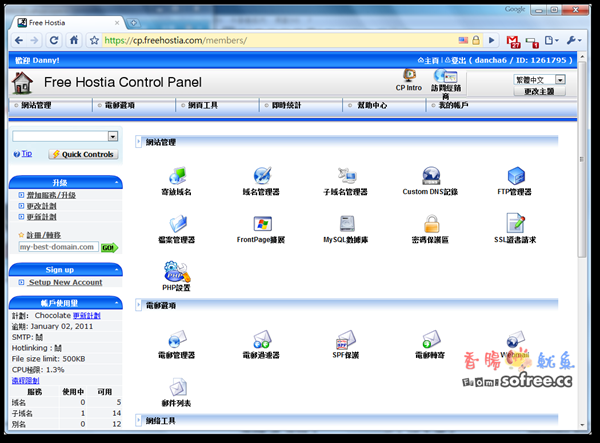This screenshot has height=443, width=600.
Task: Open the PHP設置 icon
Action: coord(176,272)
